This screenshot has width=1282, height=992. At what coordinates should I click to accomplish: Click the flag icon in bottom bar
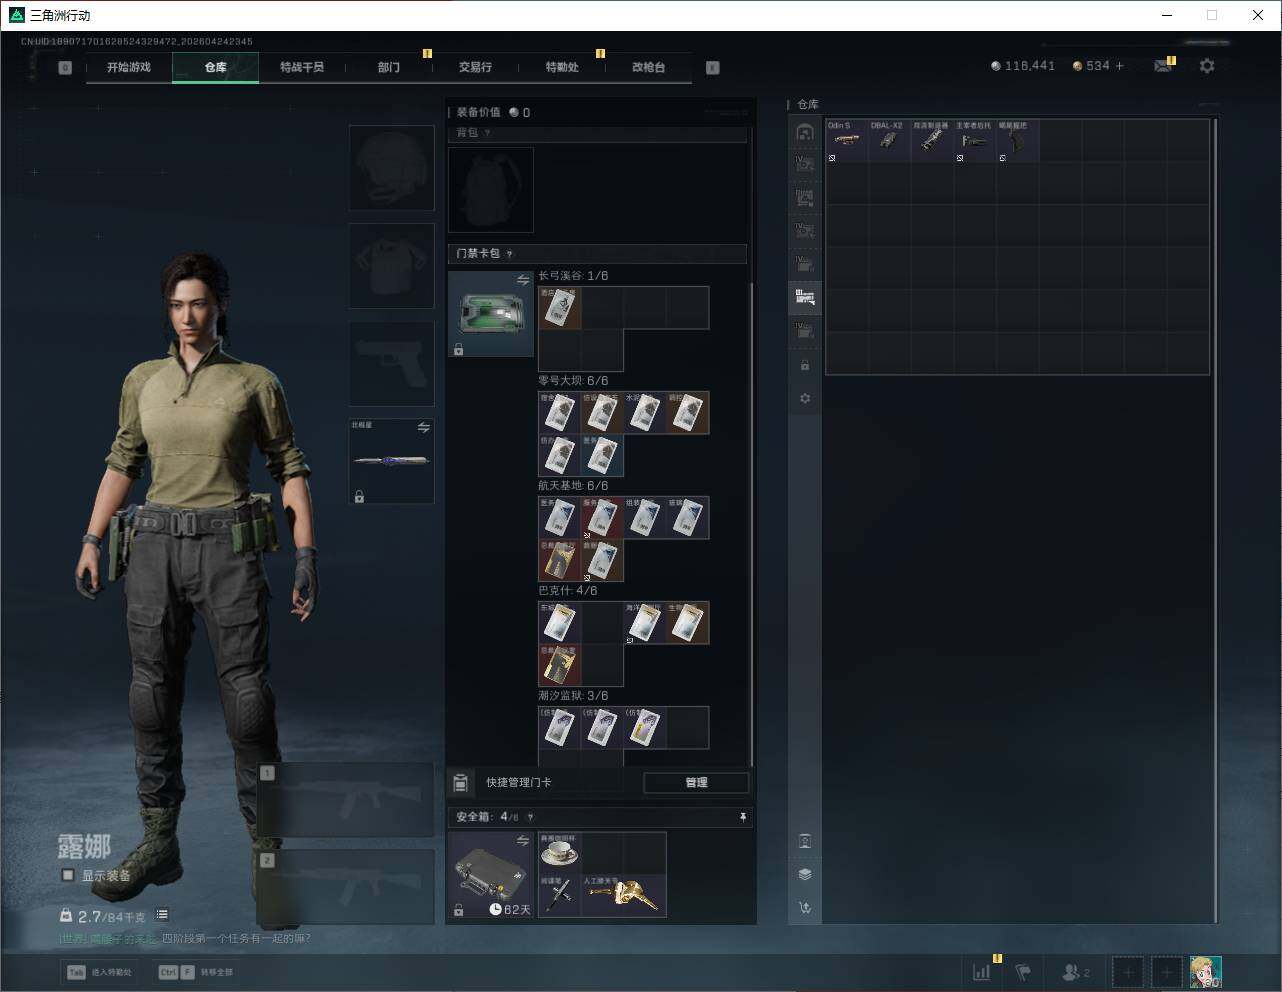pos(1023,972)
